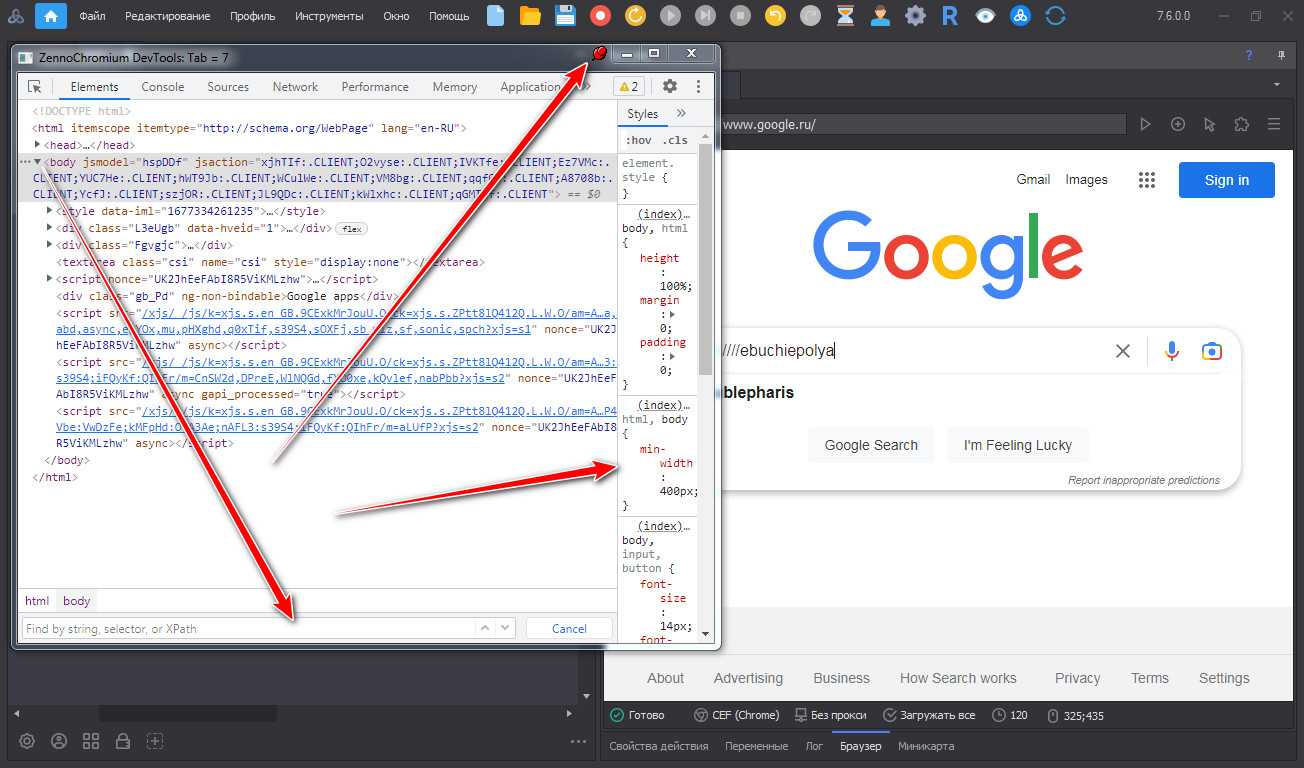Click the Styles pane scrollbar down arrow
Image resolution: width=1304 pixels, height=768 pixels.
point(705,634)
